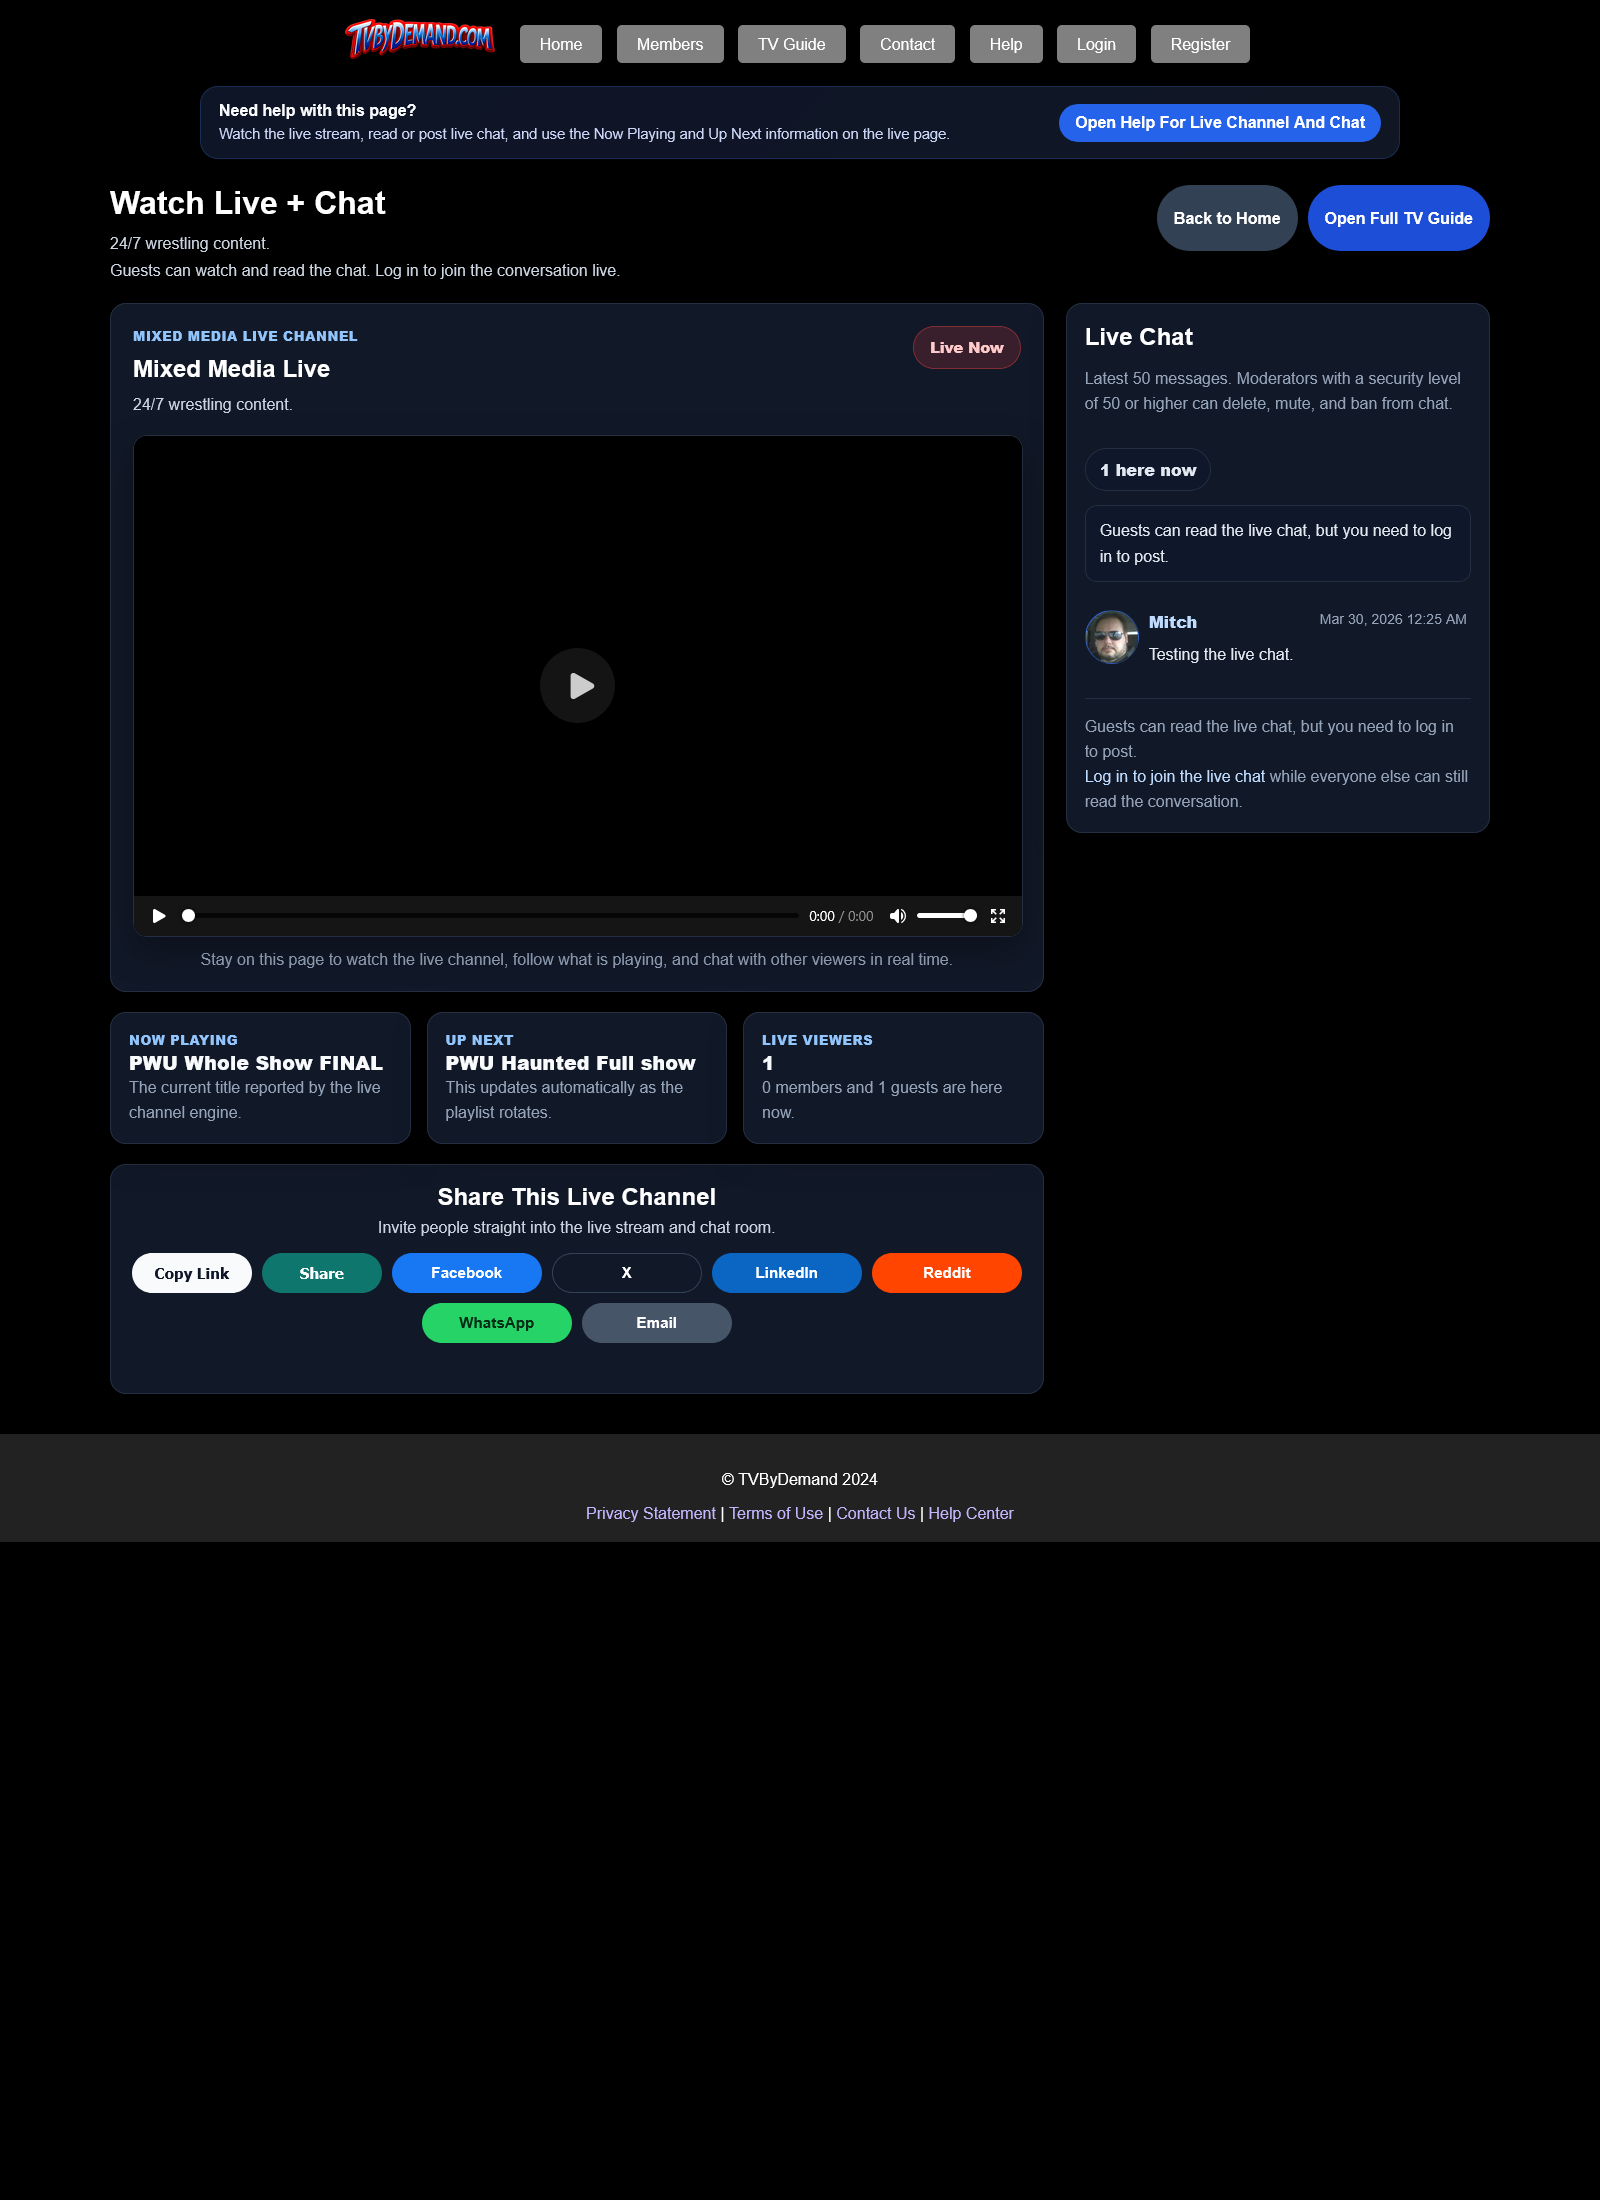Share the channel on Reddit
Viewport: 1600px width, 2200px height.
tap(945, 1272)
